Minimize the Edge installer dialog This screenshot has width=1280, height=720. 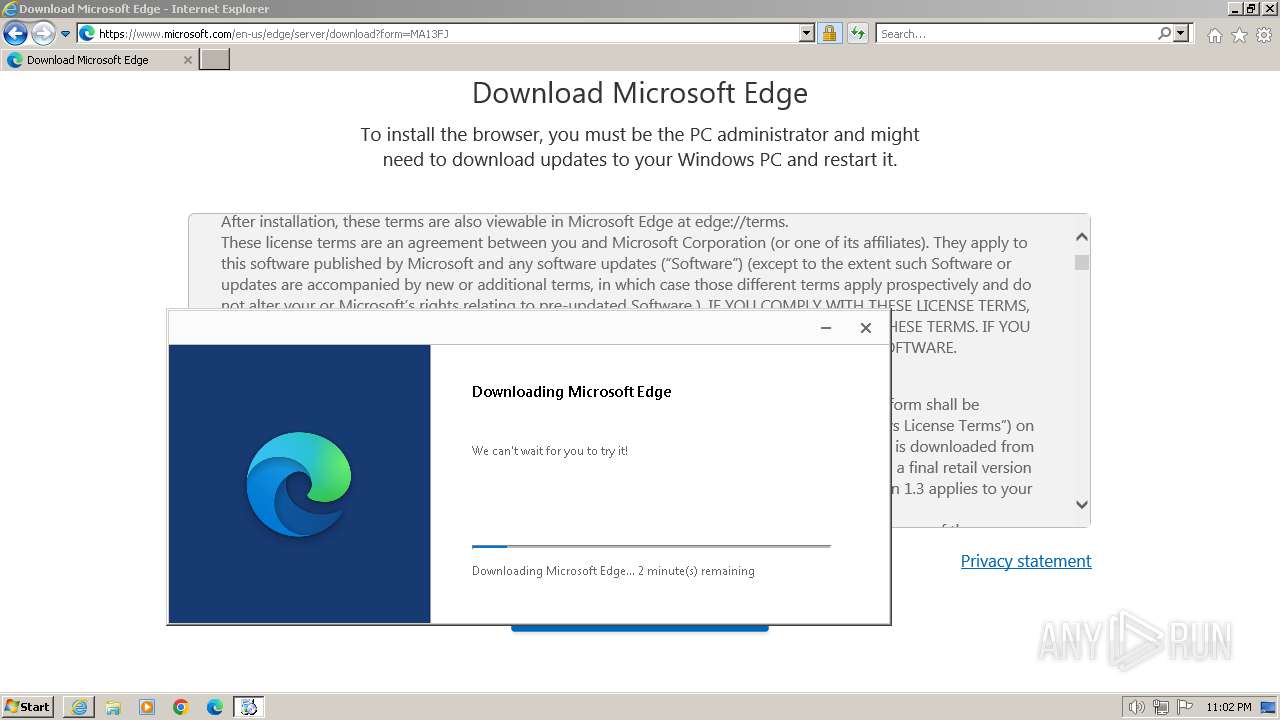click(x=826, y=328)
